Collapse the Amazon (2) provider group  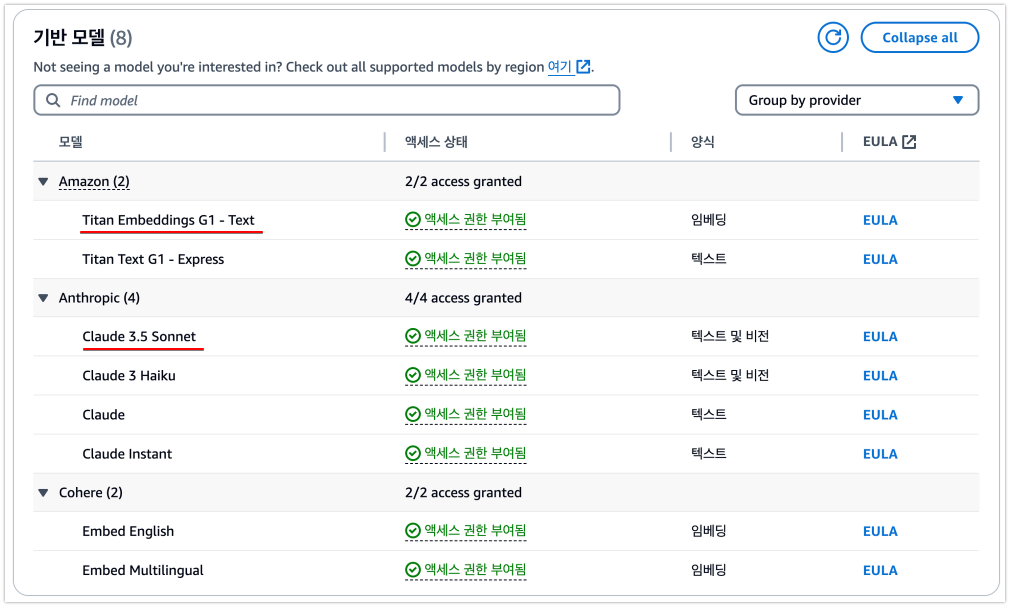point(43,182)
